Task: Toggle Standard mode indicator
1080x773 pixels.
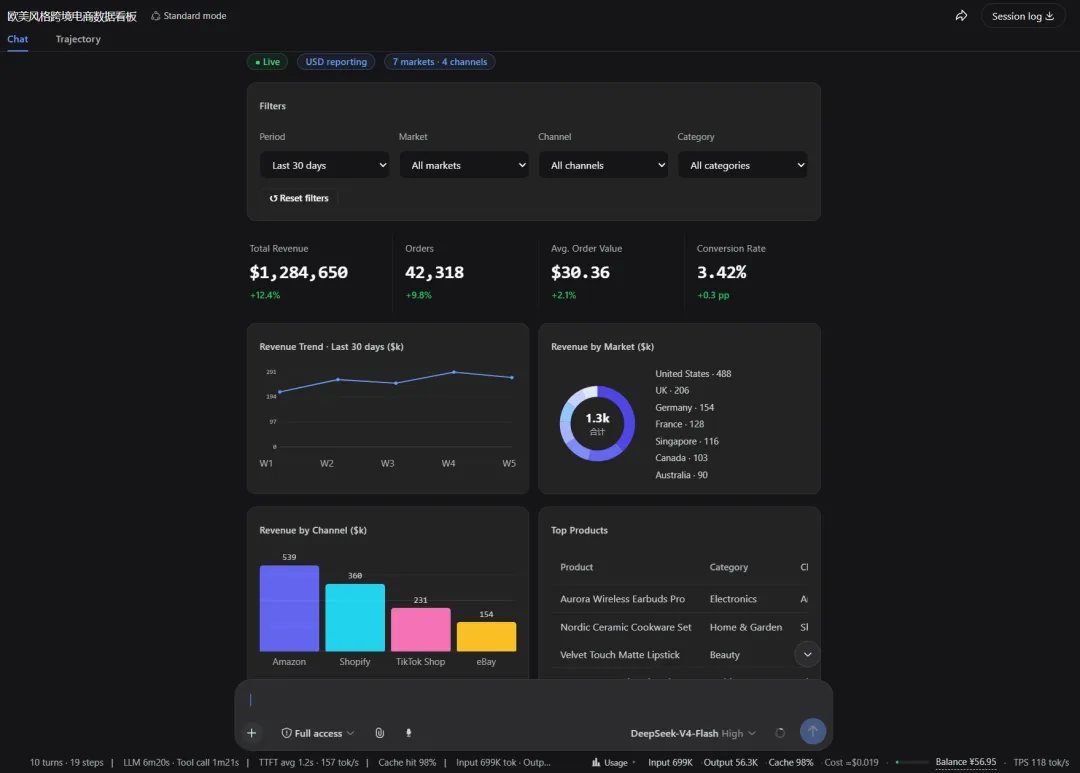Action: coord(189,16)
